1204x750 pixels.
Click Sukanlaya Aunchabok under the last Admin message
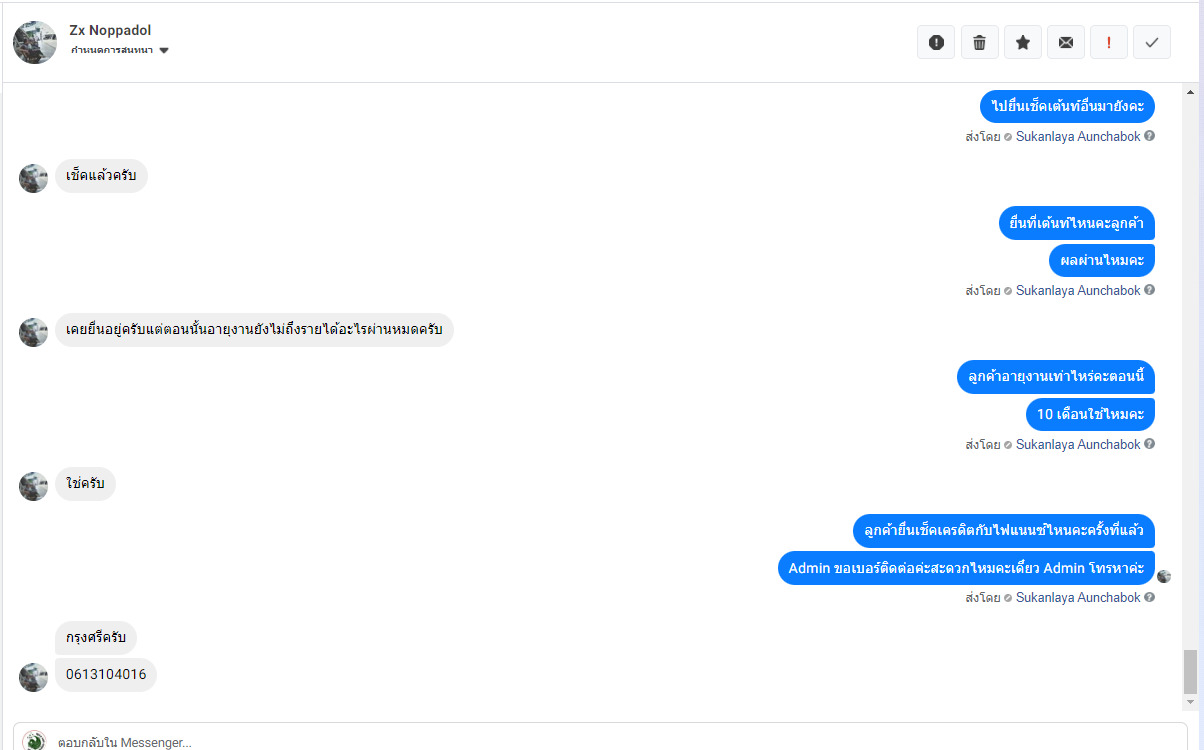point(1078,597)
